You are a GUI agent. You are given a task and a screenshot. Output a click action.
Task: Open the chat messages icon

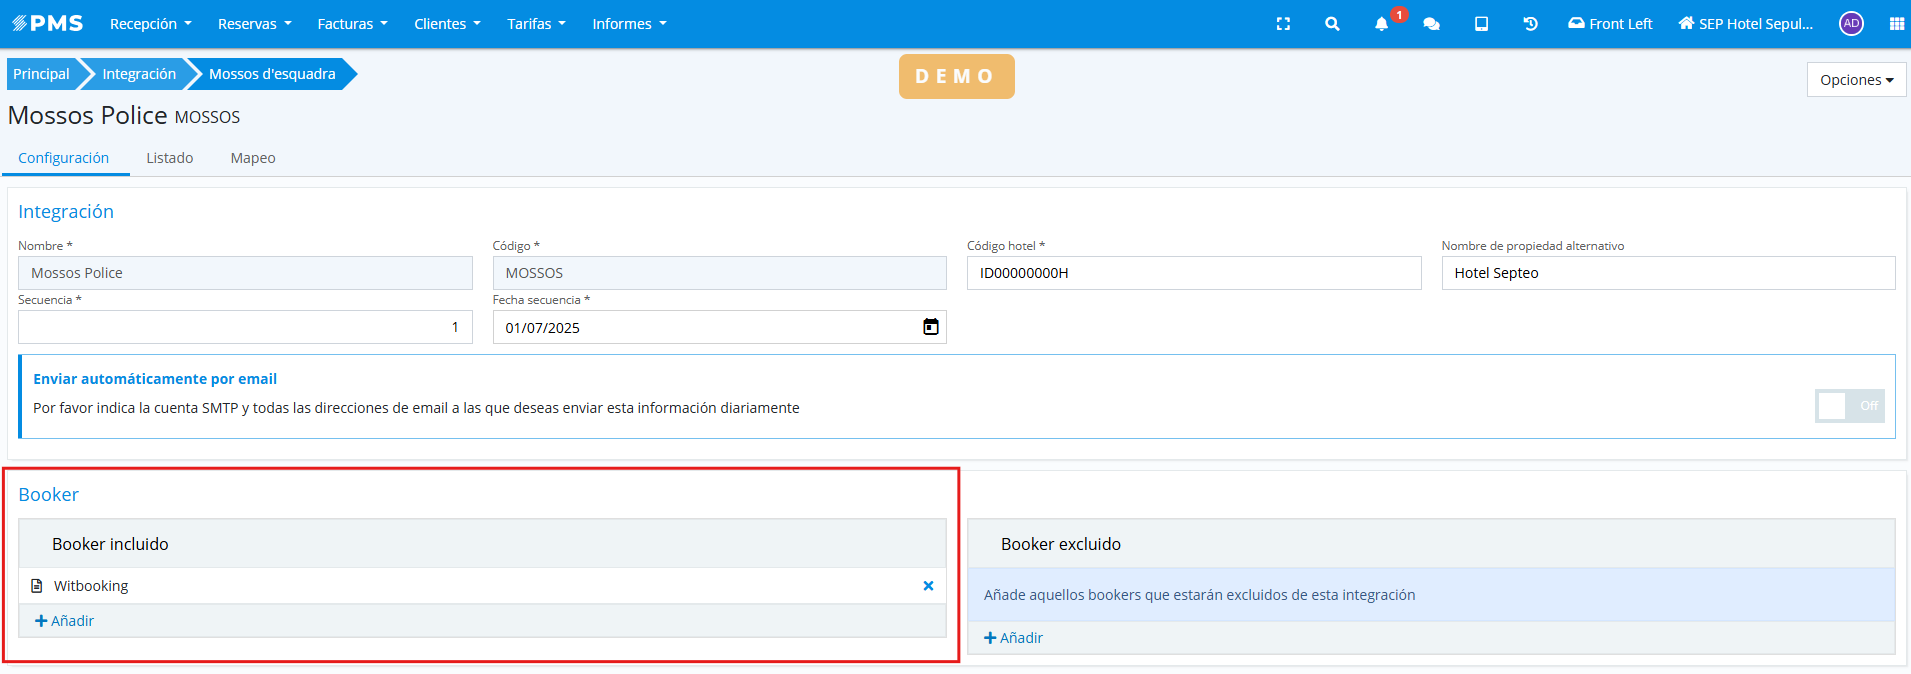click(x=1431, y=24)
